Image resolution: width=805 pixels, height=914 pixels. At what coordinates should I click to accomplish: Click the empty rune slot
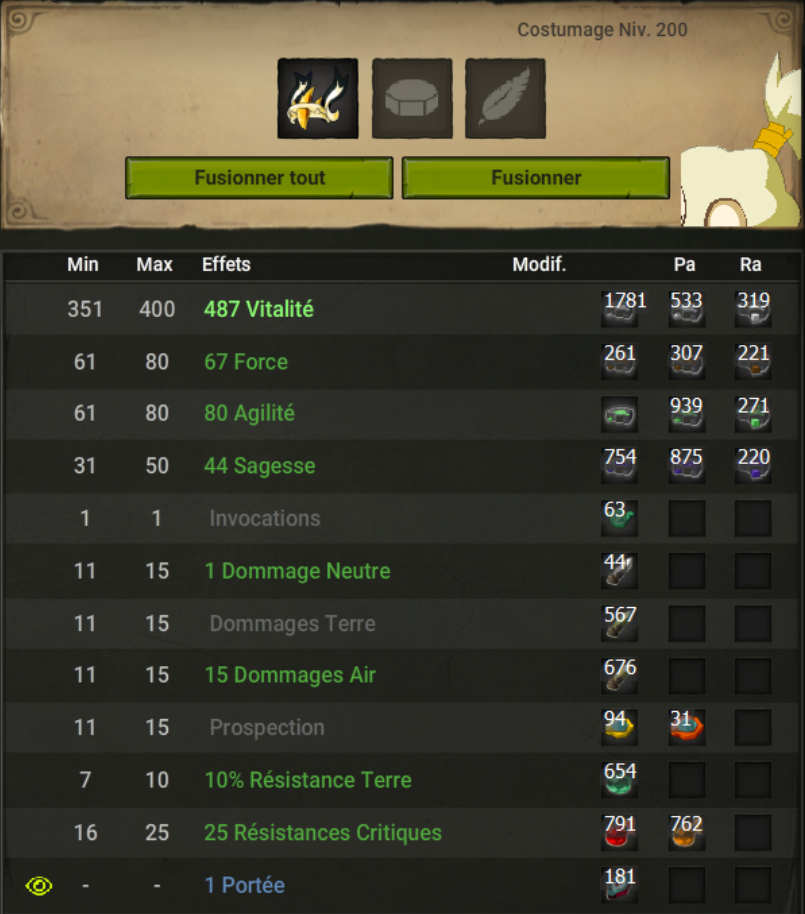click(x=412, y=99)
